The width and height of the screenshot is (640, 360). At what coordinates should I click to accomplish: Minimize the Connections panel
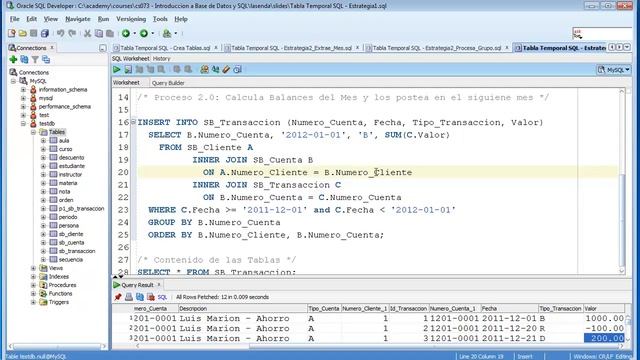pyautogui.click(x=102, y=48)
